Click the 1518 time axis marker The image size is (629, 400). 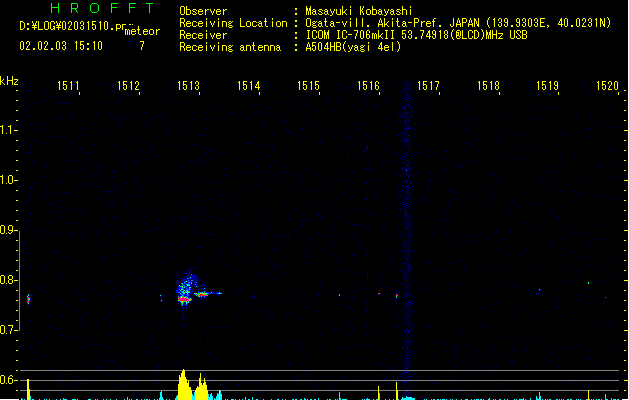(x=488, y=86)
